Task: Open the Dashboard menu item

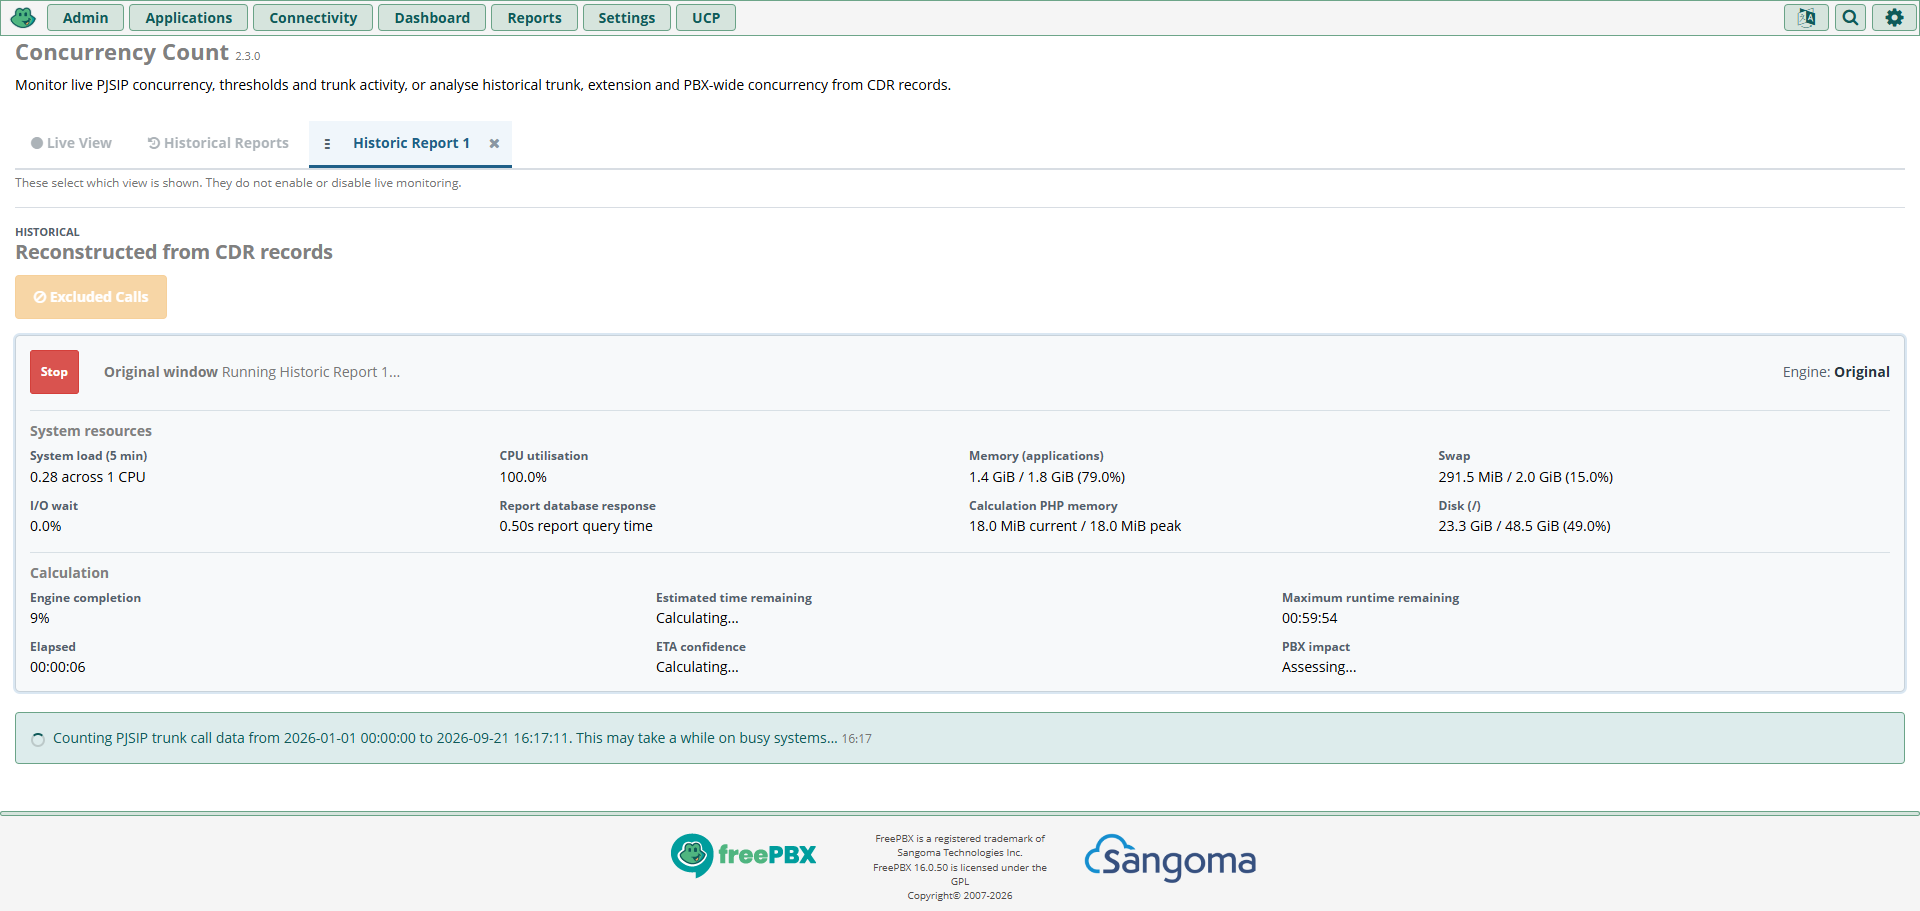Action: 432,18
